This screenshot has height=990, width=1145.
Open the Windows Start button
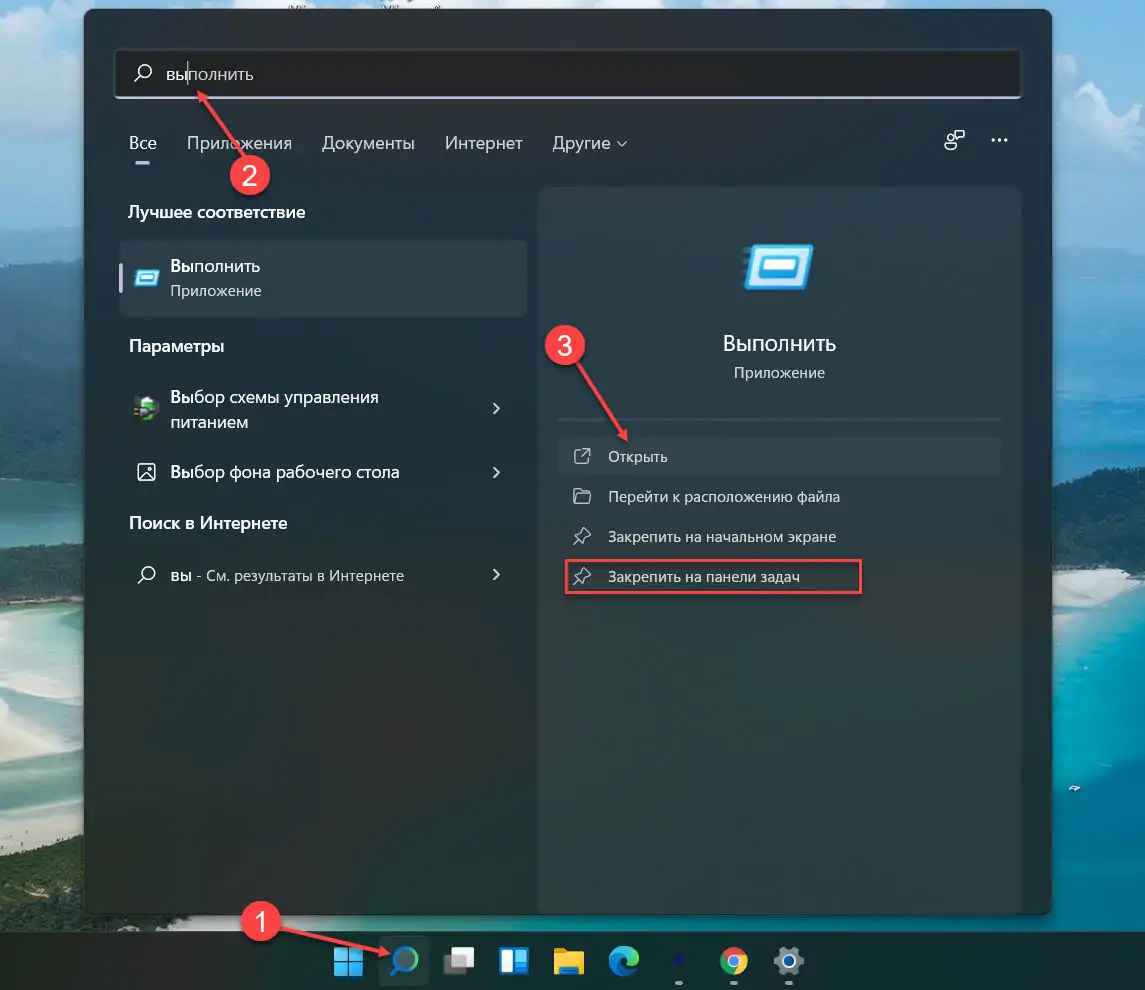click(348, 962)
